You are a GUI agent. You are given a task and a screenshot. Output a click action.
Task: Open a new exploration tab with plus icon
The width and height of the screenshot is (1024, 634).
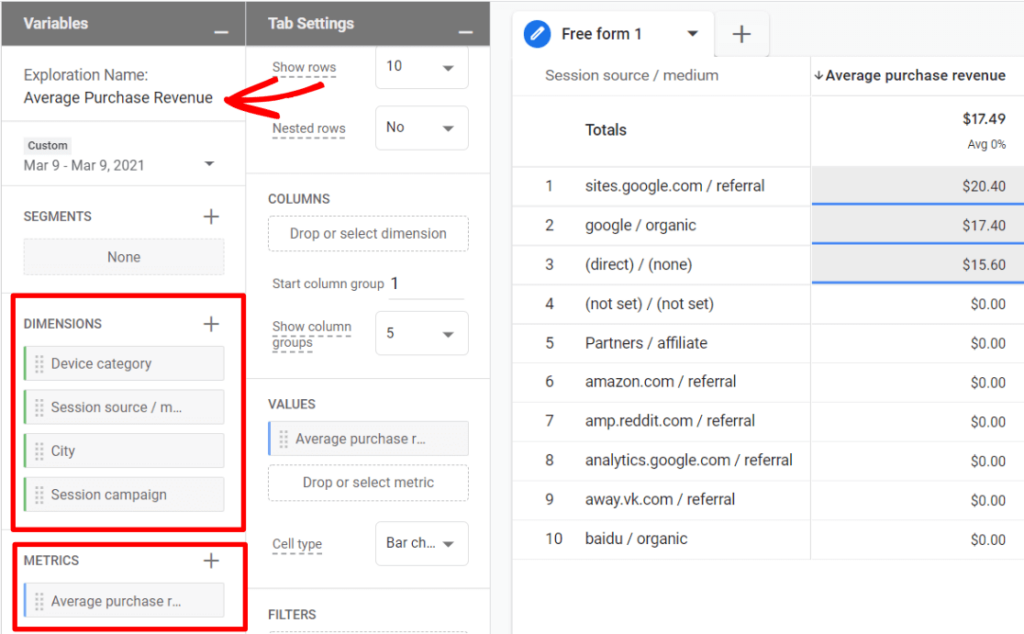click(742, 33)
